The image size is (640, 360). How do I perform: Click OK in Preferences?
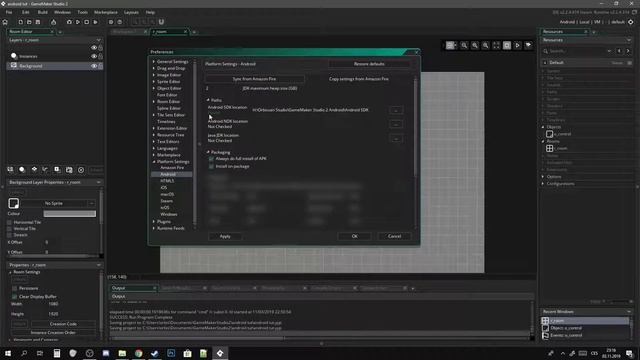(x=354, y=236)
